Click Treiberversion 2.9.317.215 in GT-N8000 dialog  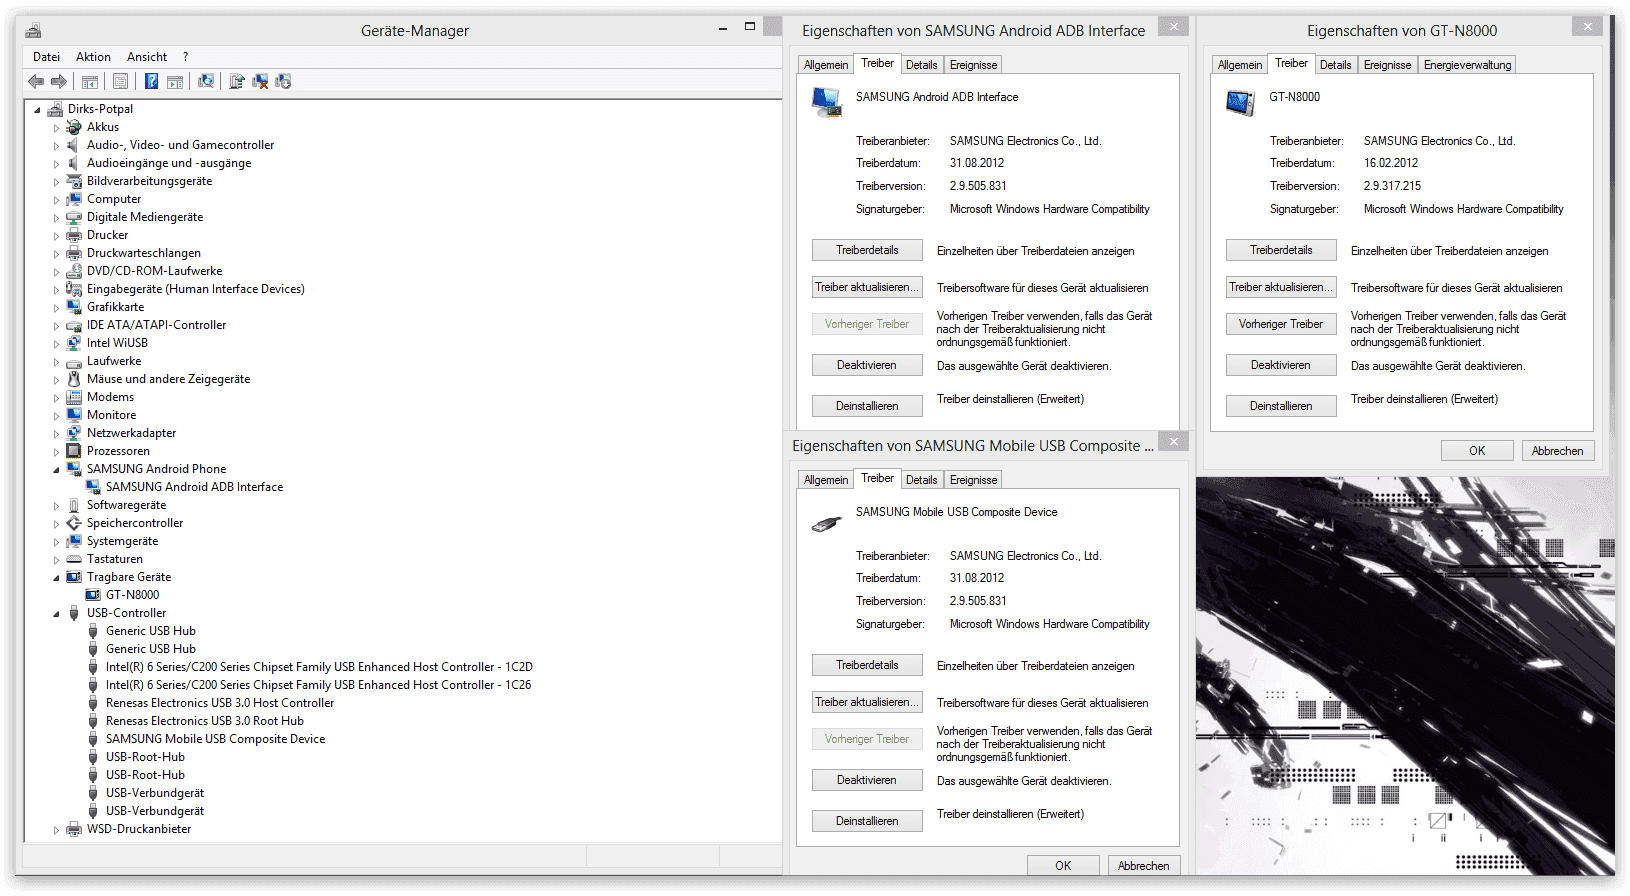(x=1392, y=186)
